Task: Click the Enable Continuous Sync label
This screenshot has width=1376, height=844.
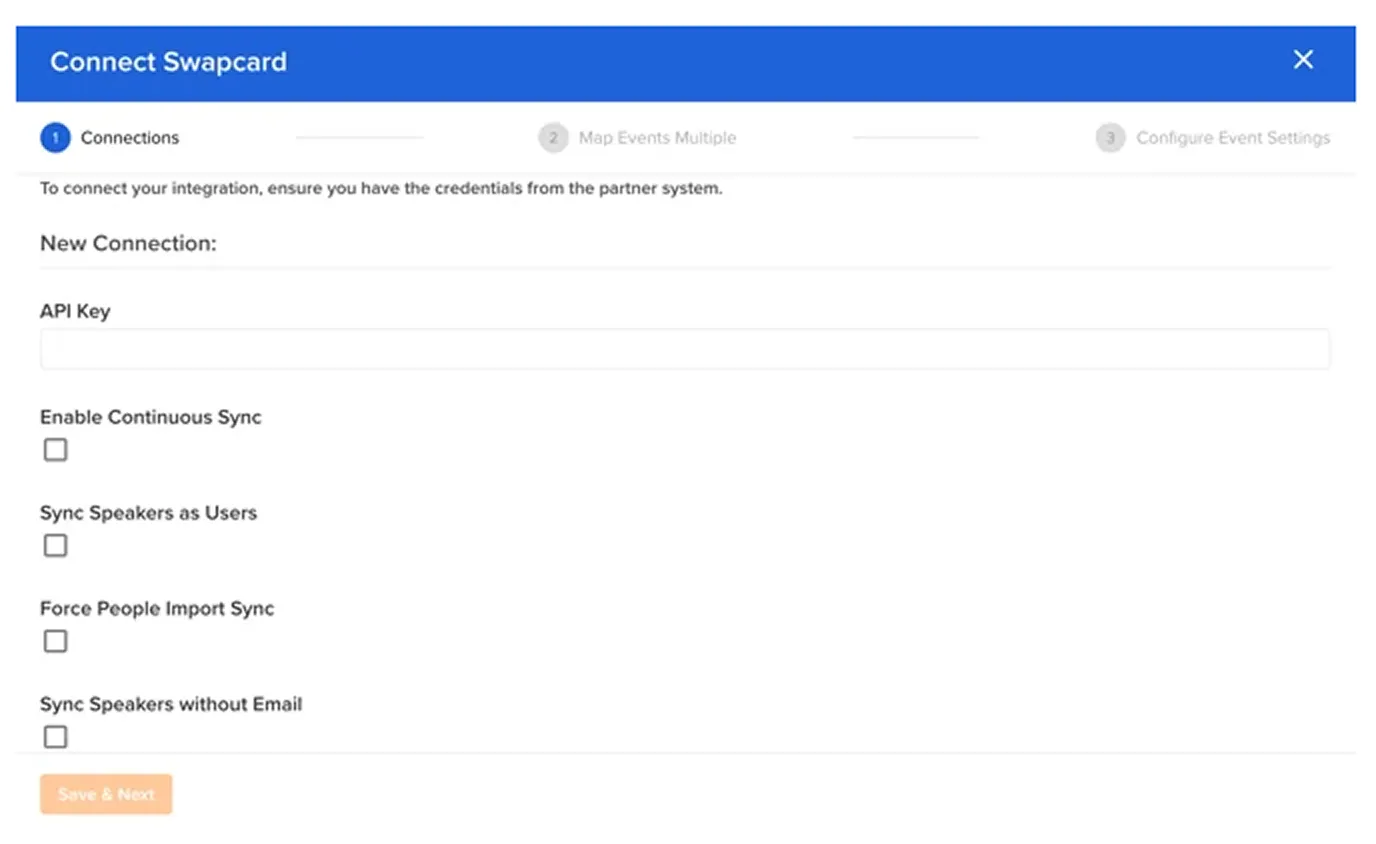Action: click(151, 417)
